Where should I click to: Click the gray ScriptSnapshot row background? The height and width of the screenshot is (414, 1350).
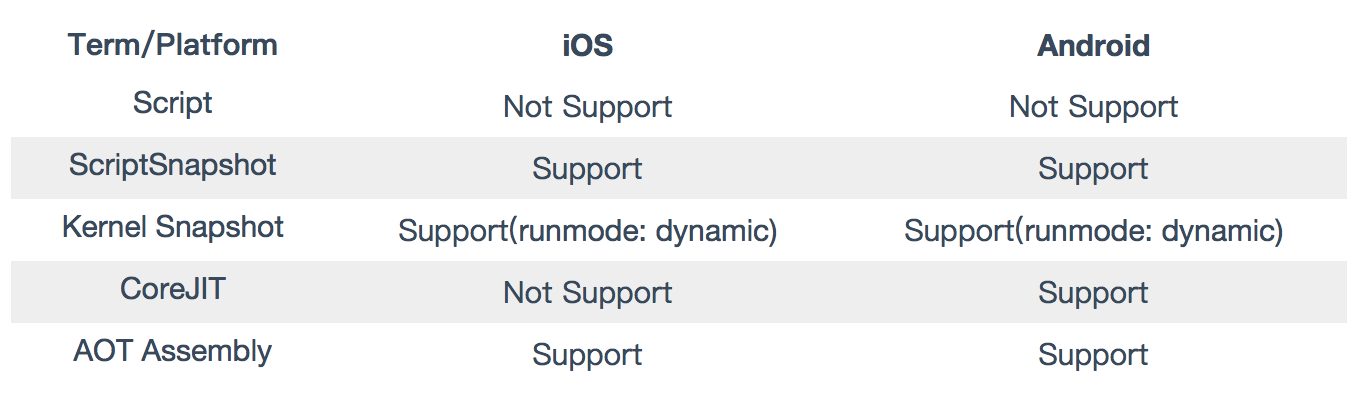(x=679, y=168)
